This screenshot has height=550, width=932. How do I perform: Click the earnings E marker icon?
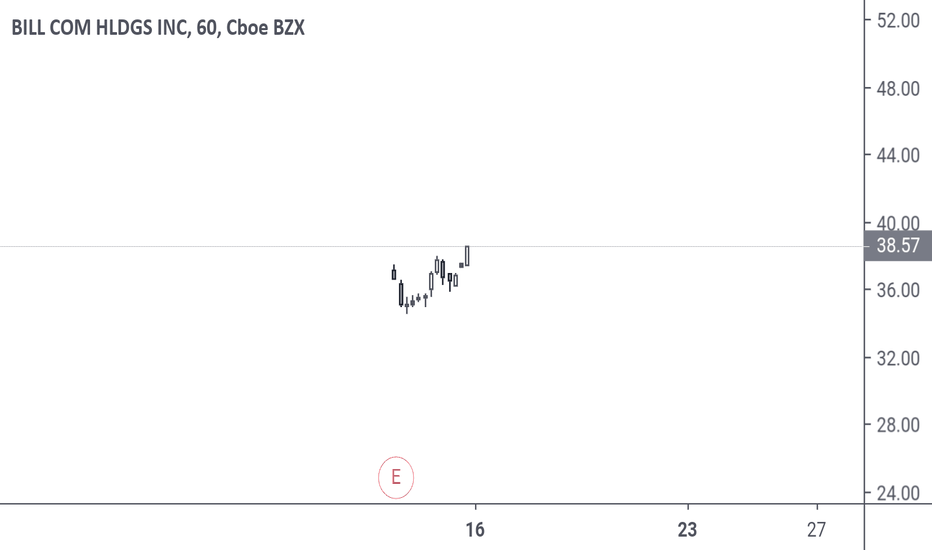coord(396,477)
